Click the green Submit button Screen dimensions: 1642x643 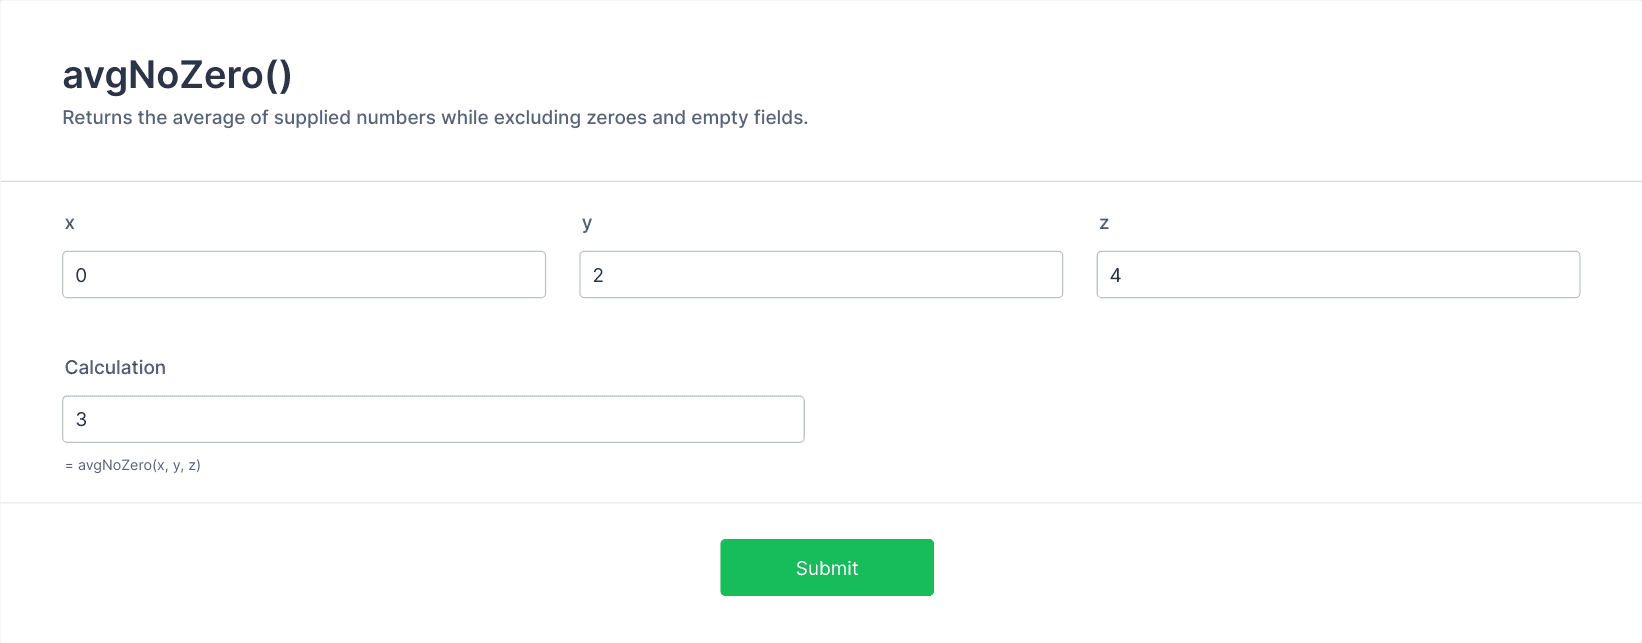click(x=827, y=568)
